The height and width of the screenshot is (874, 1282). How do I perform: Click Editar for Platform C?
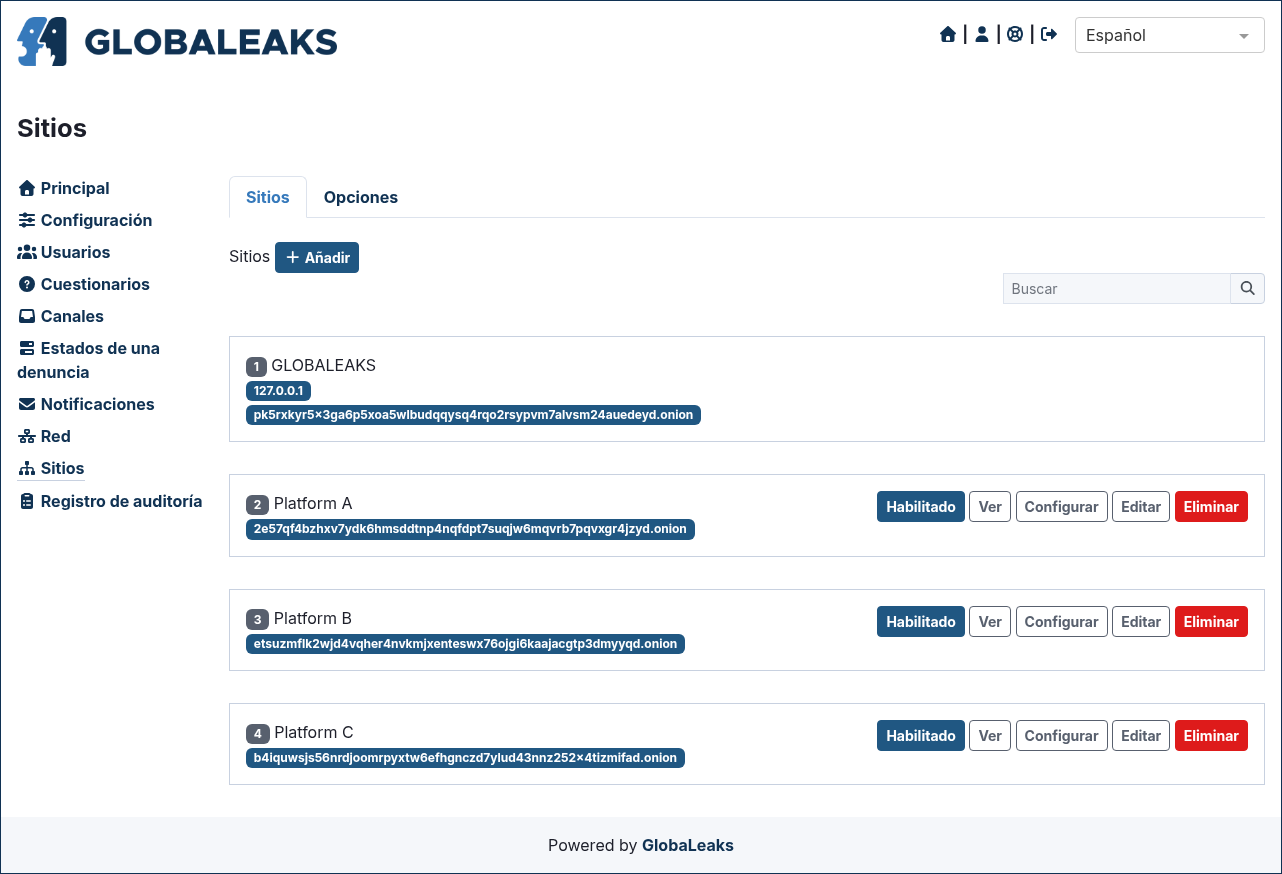(1141, 736)
